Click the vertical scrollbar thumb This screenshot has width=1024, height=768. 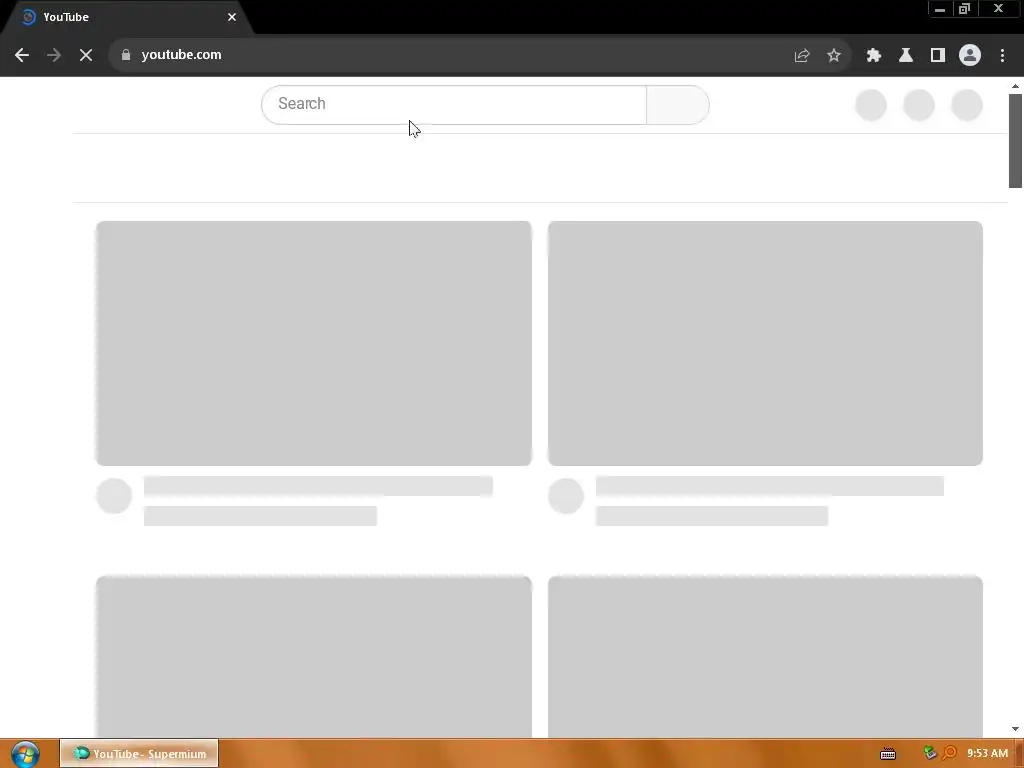coord(1015,140)
